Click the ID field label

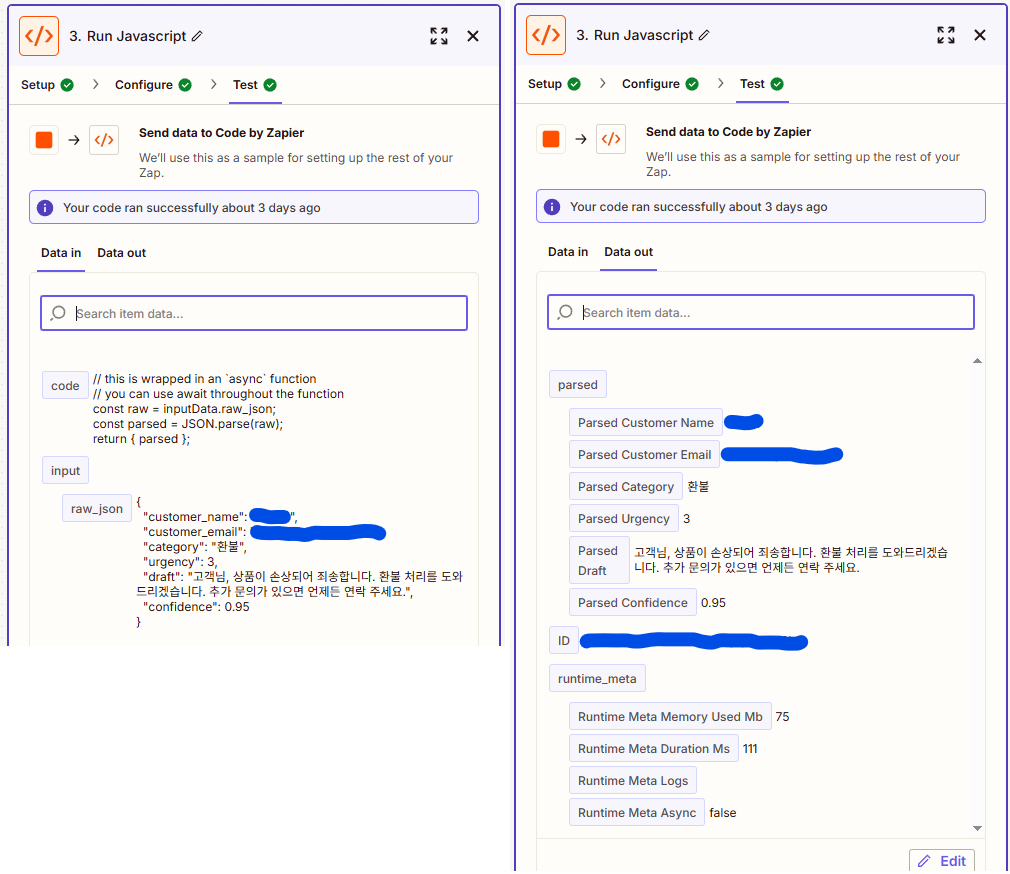tap(564, 640)
